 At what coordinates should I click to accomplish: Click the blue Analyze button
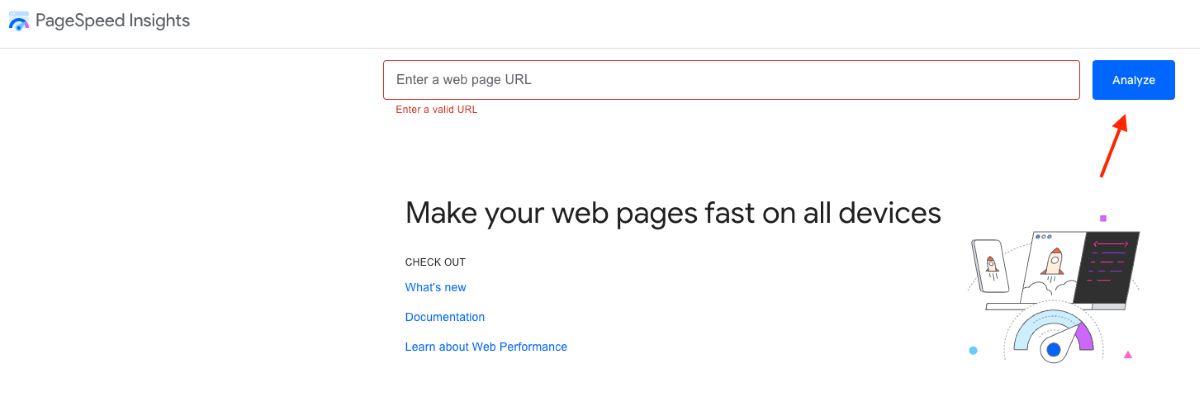[x=1133, y=80]
